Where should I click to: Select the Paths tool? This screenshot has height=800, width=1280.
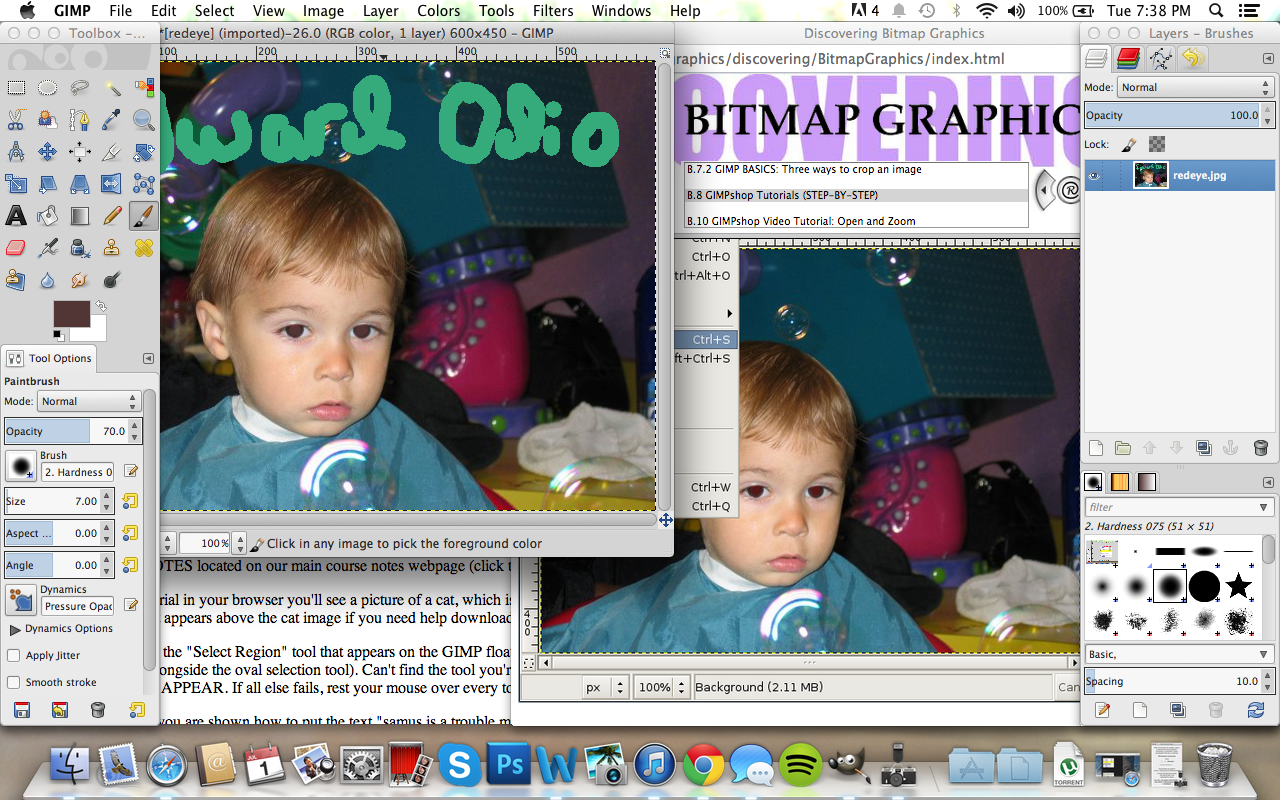(x=79, y=120)
